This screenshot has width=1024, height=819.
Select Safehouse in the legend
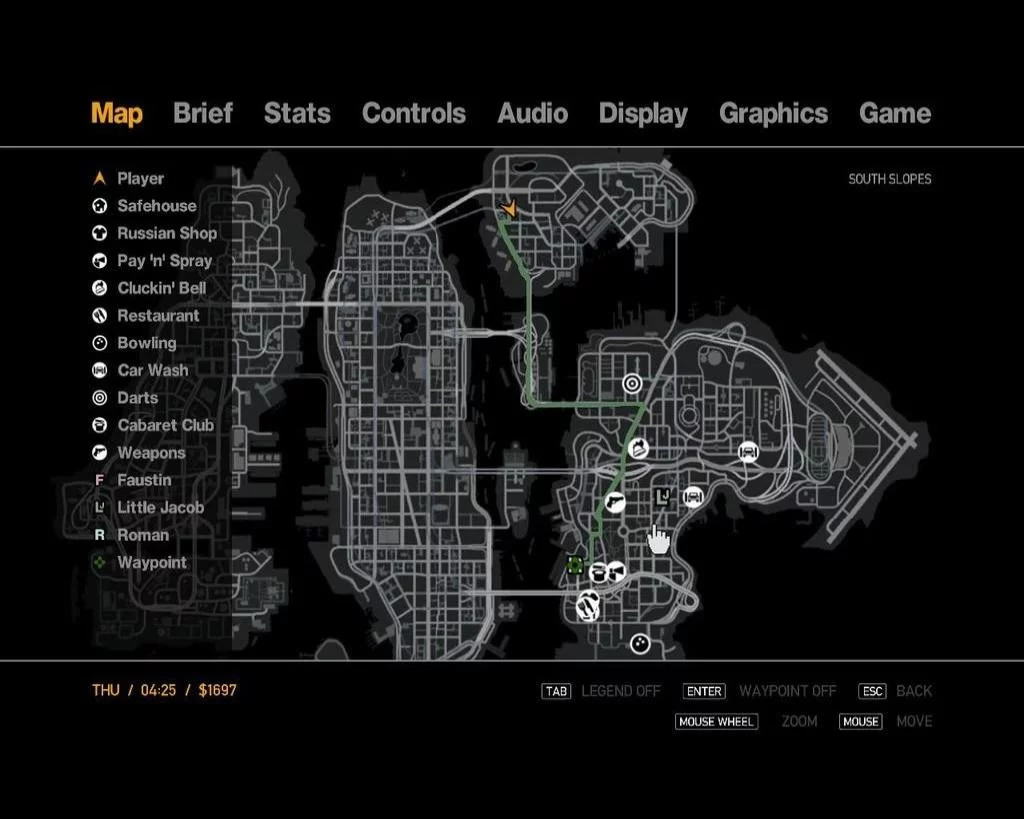144,206
